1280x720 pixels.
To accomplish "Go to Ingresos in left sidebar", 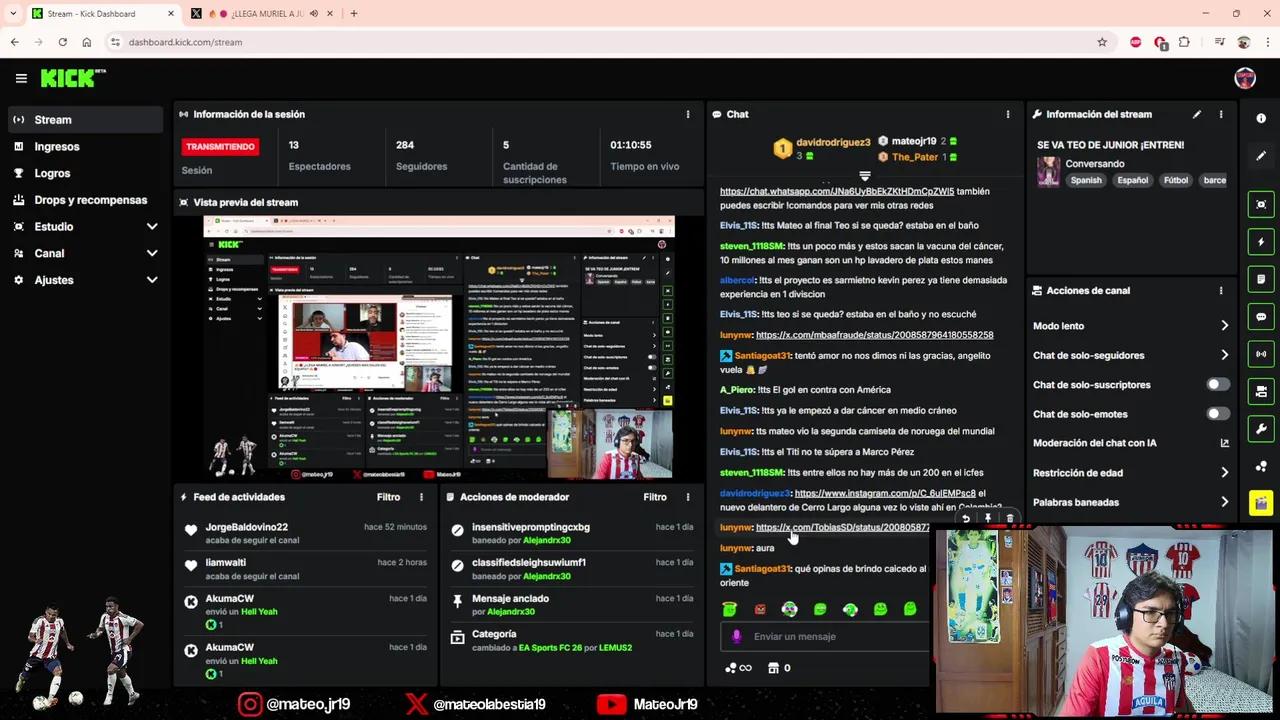I will pos(85,146).
